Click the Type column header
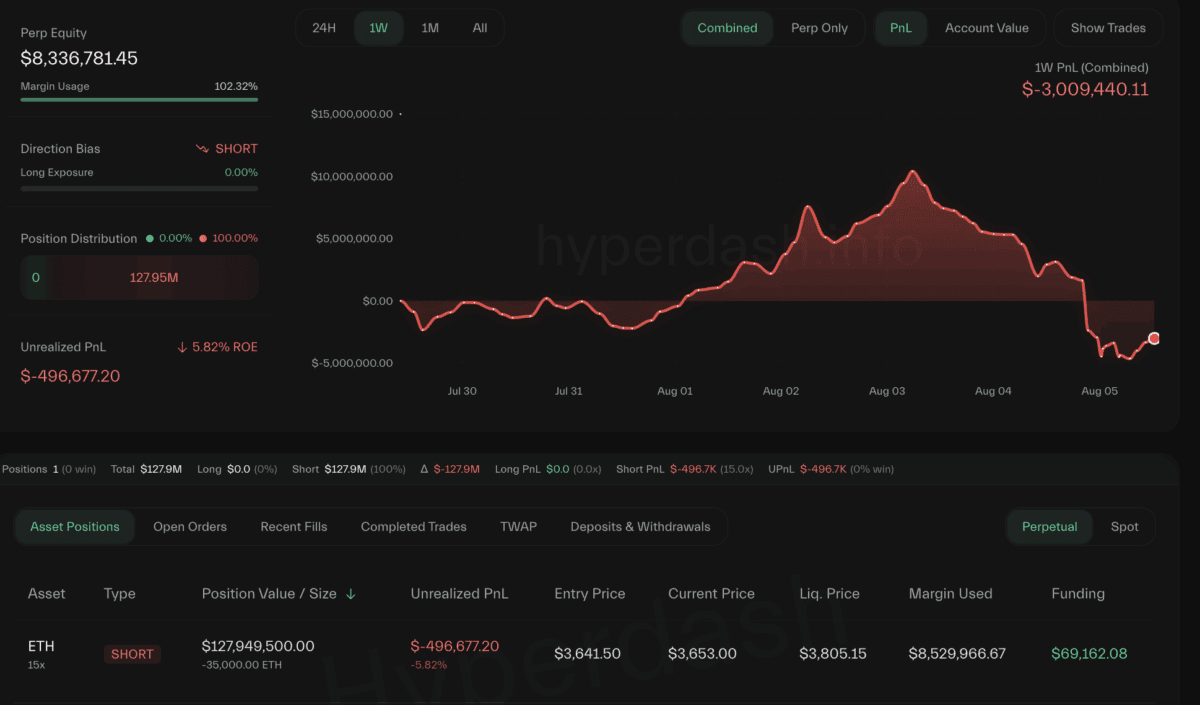 tap(119, 593)
